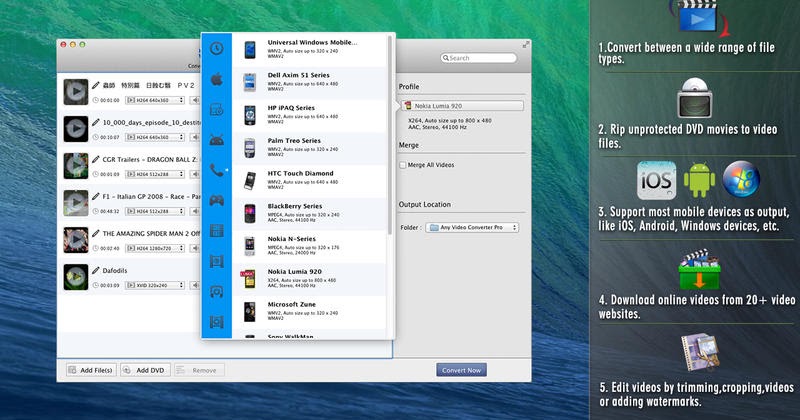Screen dimensions: 800x420
Task: Click the Dafodils file name
Action: pos(115,270)
